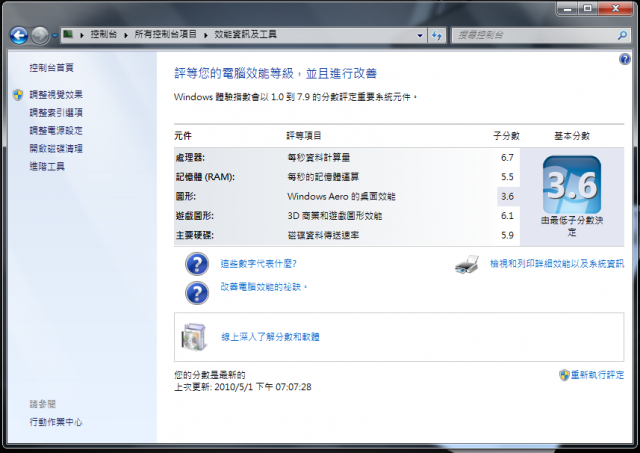Open 改善電腦效能的祕訣 link
The image size is (640, 453).
coord(263,287)
